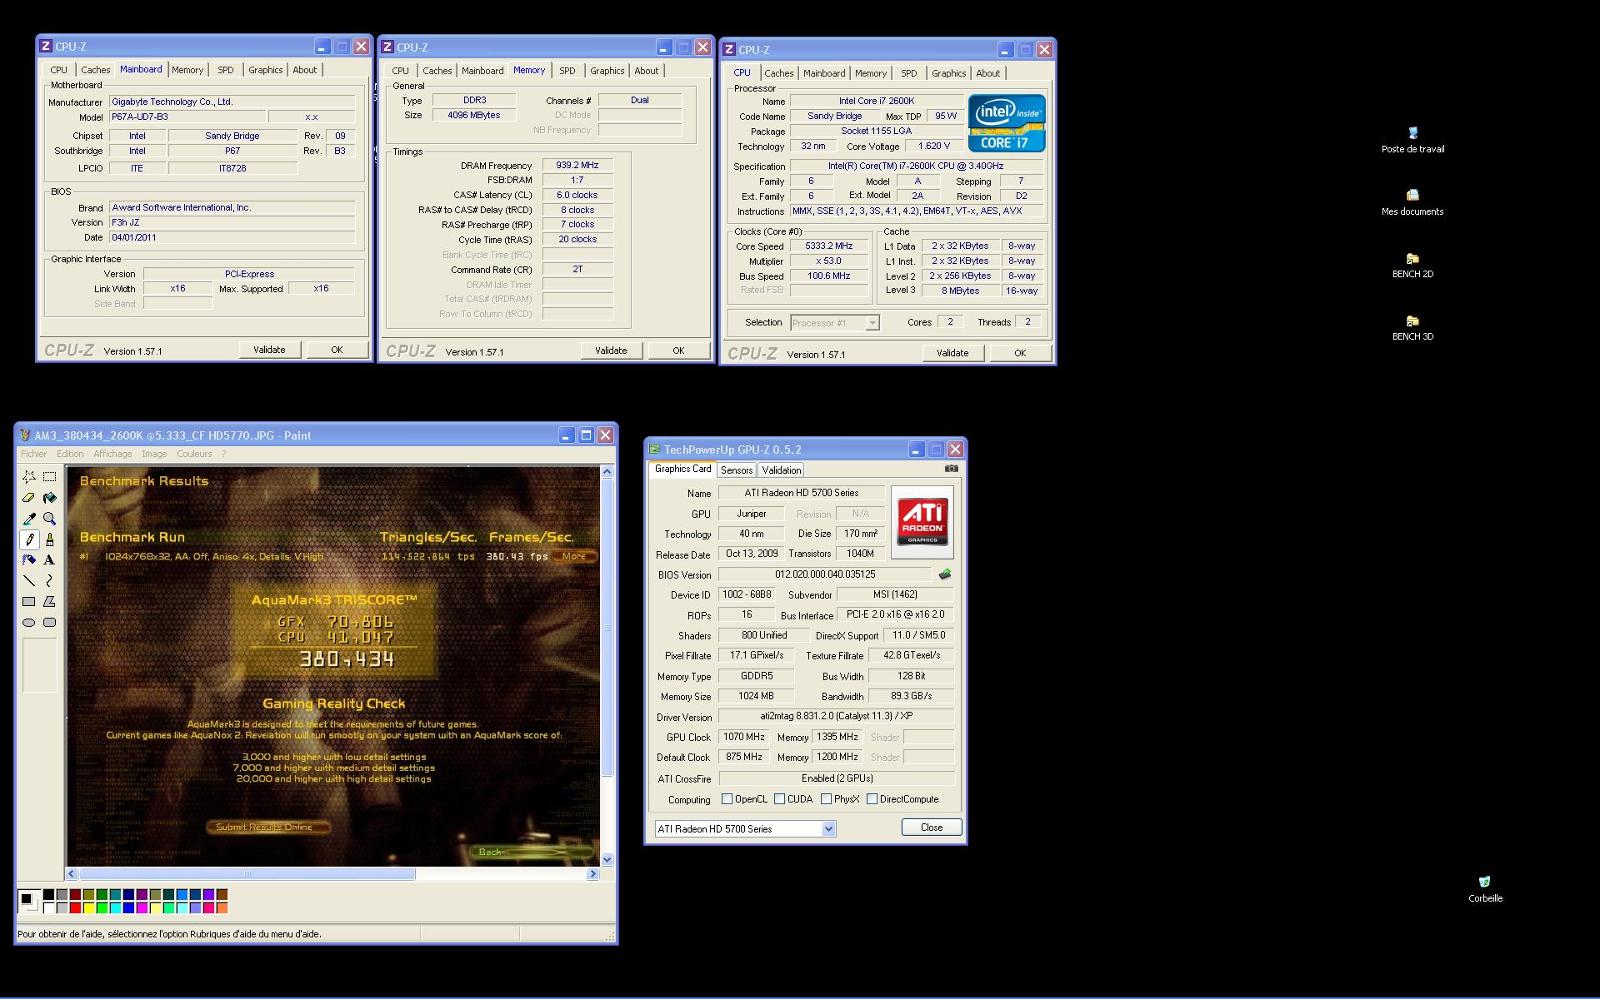Image resolution: width=1600 pixels, height=999 pixels.
Task: Click the Core Speed 5333.2 MHz field
Action: click(829, 246)
